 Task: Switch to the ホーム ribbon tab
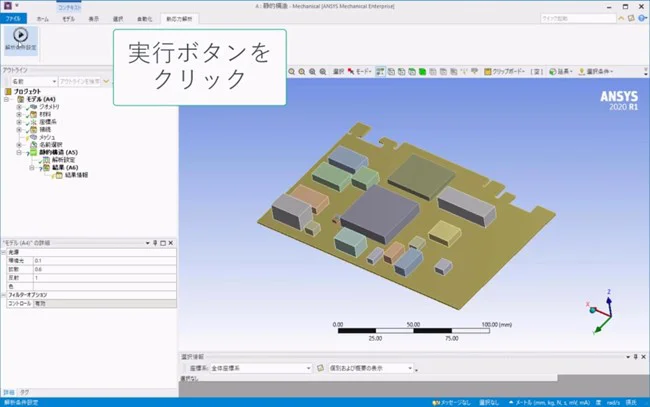click(43, 19)
